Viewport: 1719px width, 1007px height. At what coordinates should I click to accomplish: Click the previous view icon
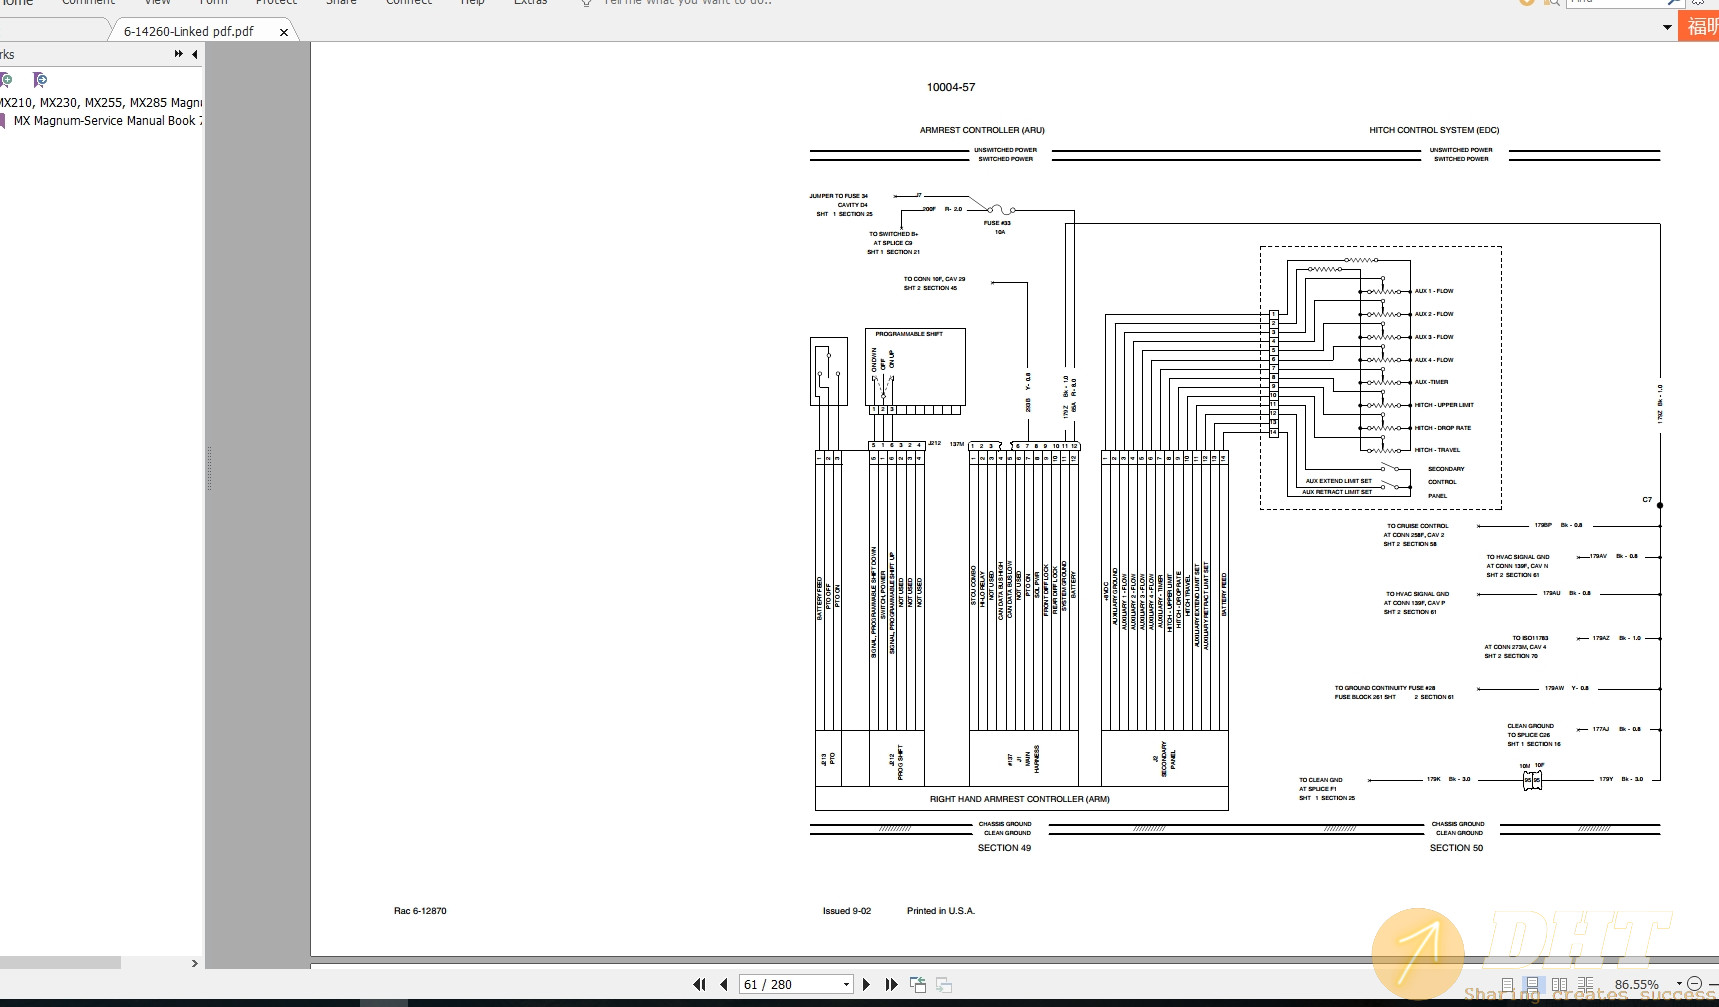tap(917, 985)
